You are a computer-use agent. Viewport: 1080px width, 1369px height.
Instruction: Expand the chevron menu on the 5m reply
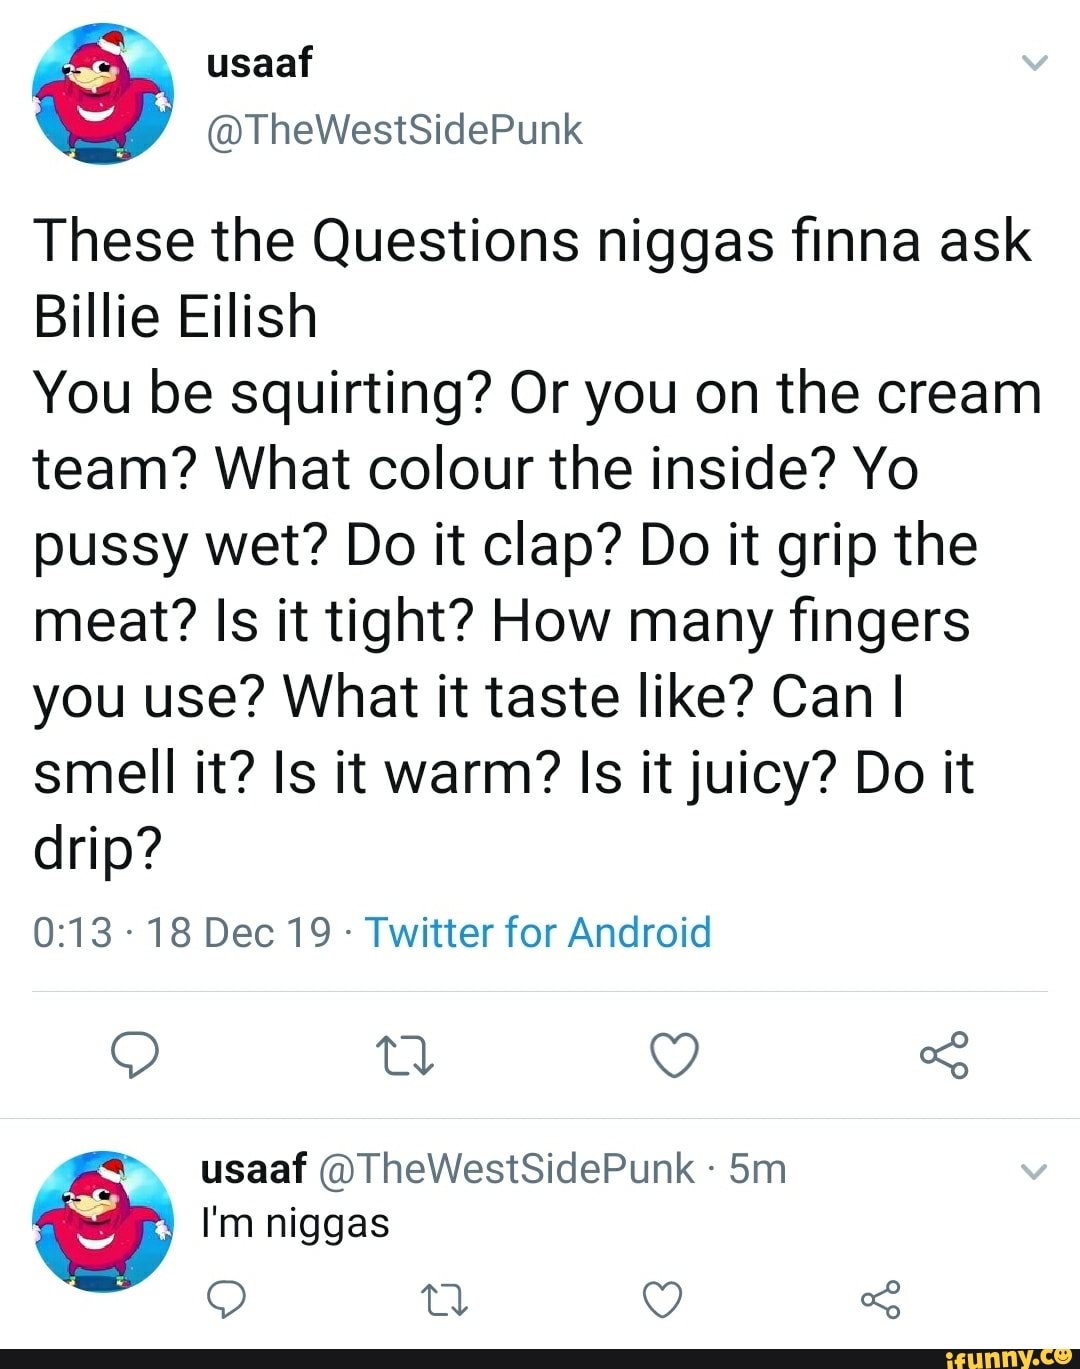pyautogui.click(x=1035, y=1171)
